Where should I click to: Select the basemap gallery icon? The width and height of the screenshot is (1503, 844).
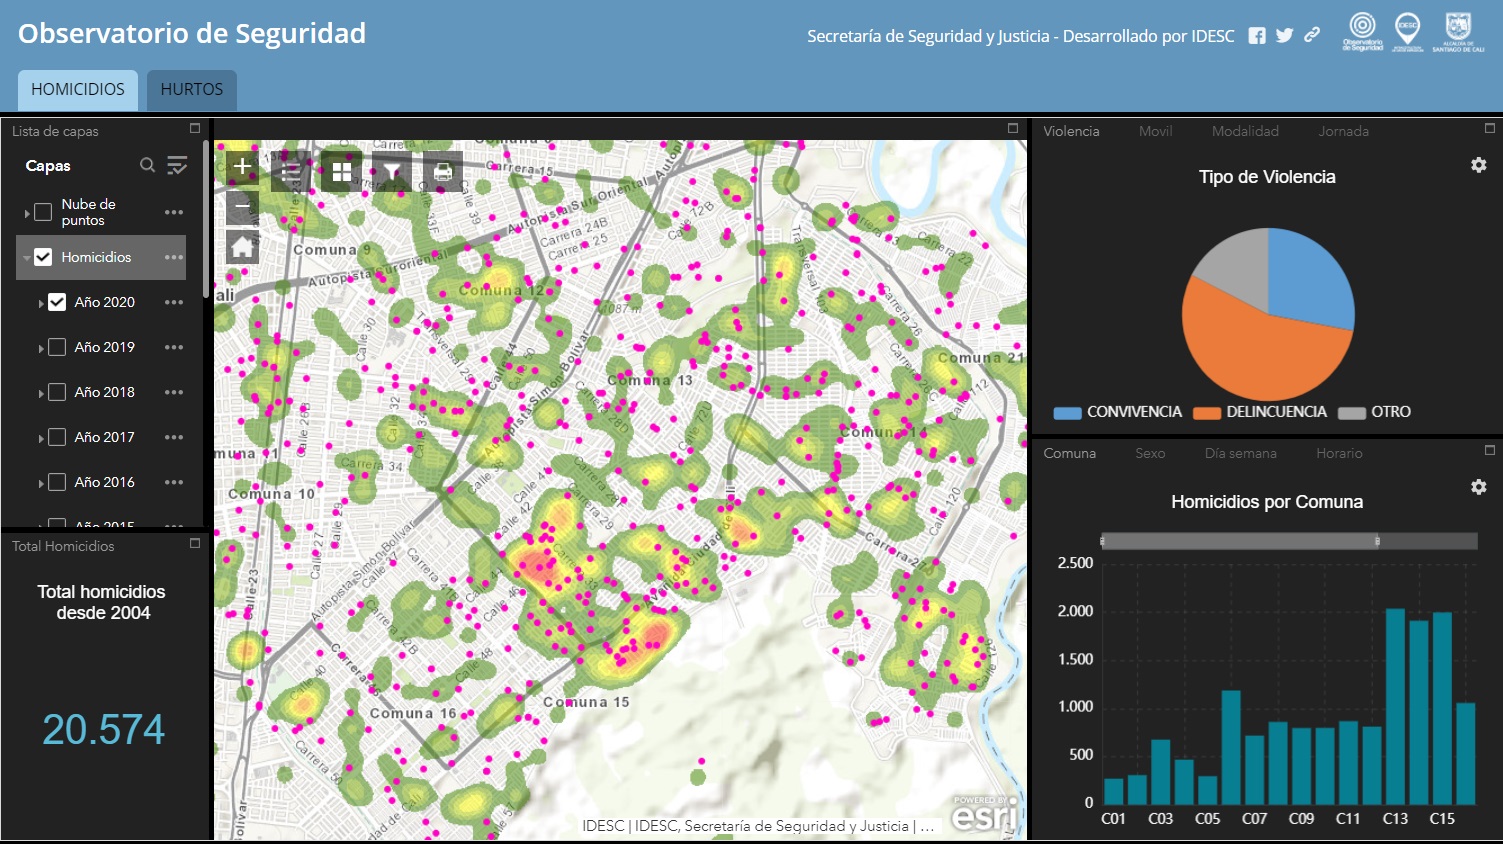pos(342,170)
